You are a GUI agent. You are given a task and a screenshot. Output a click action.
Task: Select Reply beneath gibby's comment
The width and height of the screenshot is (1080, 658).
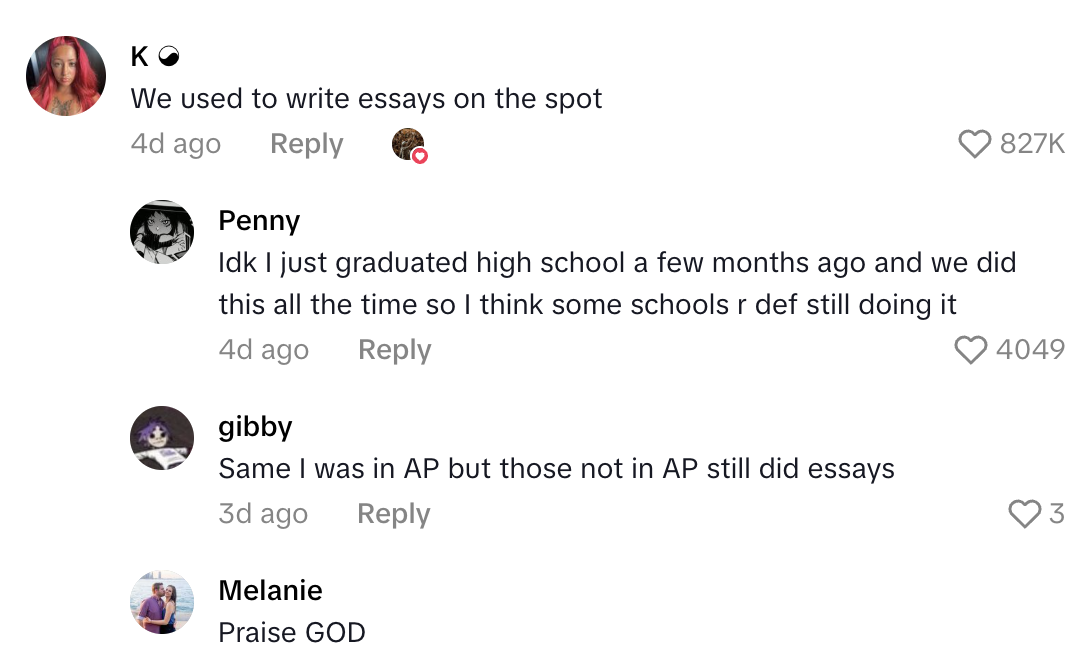tap(393, 514)
